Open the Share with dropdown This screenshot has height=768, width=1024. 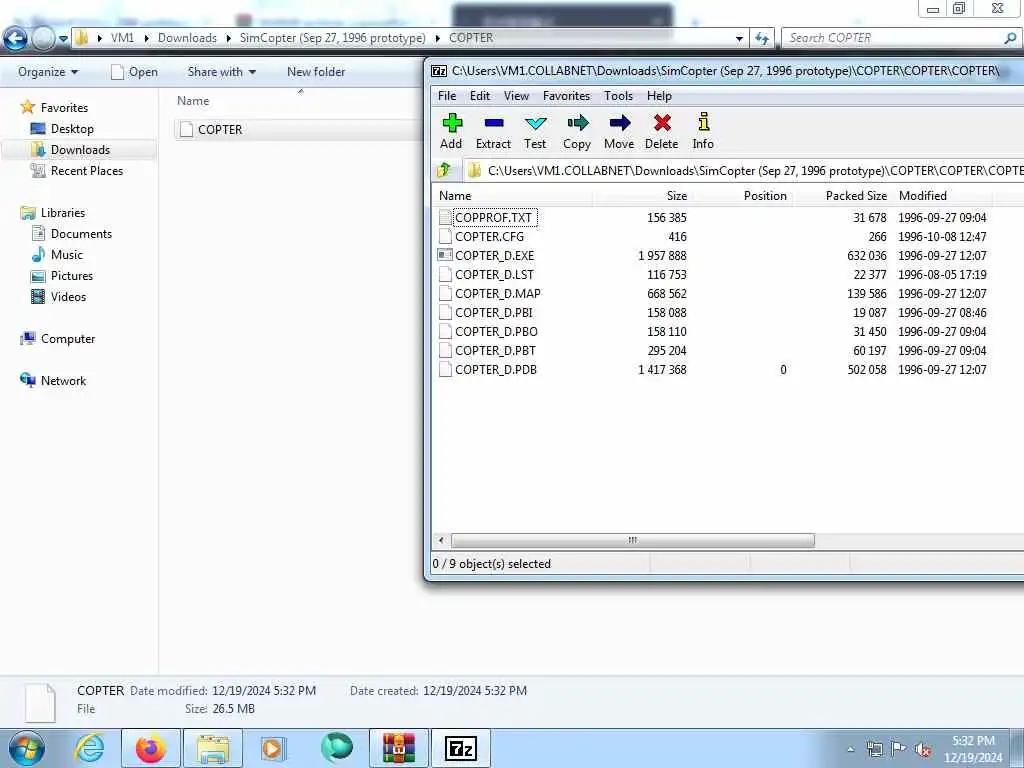coord(221,72)
